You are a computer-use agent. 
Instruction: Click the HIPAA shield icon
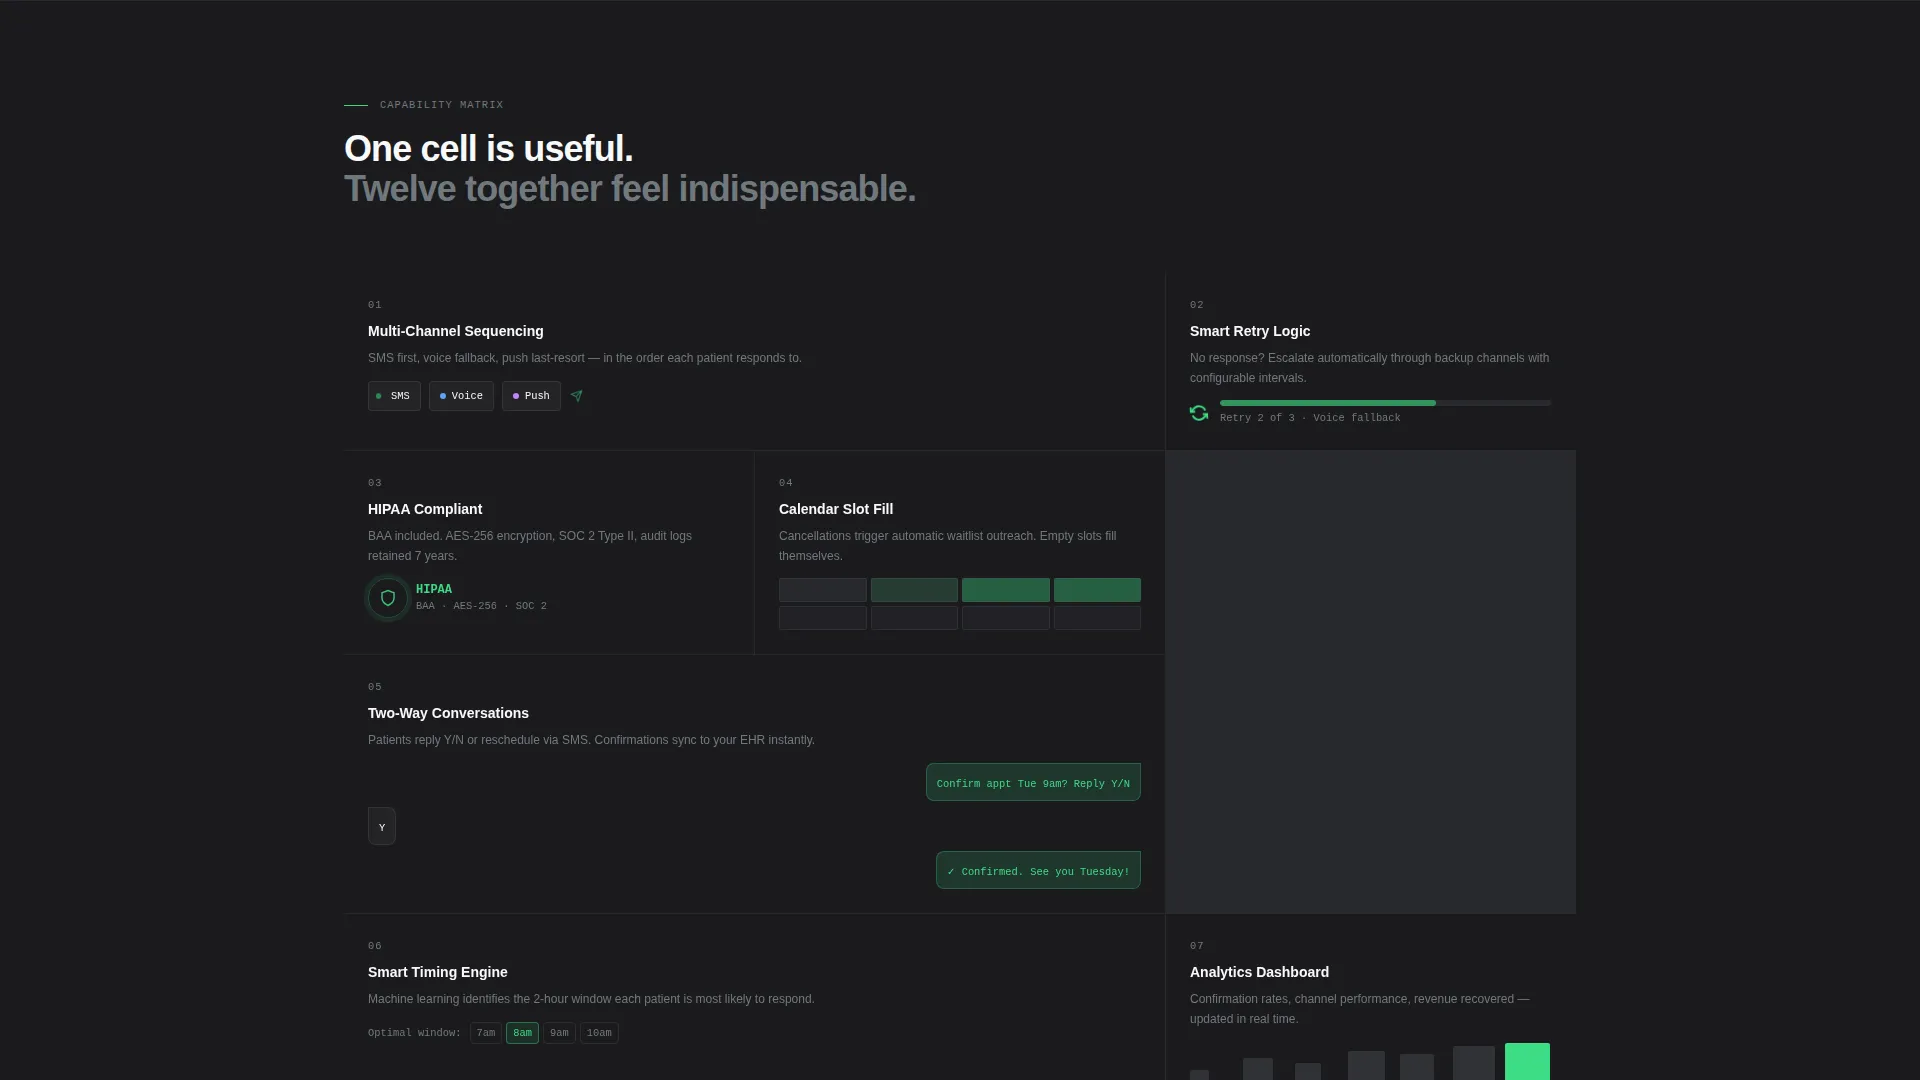point(388,598)
